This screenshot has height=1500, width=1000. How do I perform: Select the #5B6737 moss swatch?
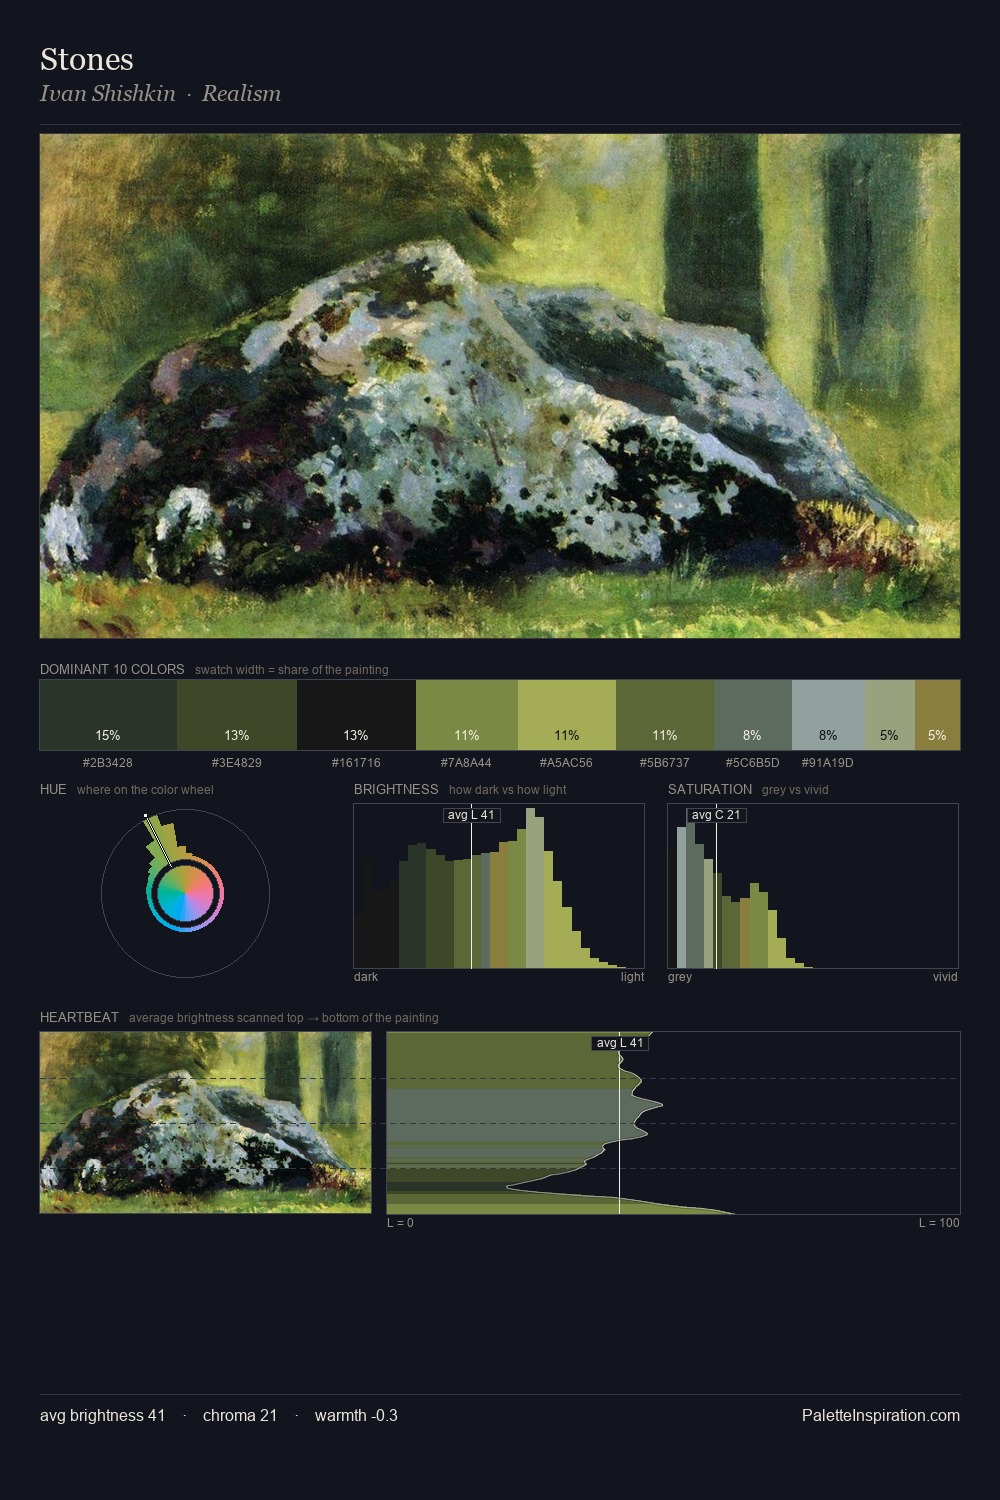665,715
